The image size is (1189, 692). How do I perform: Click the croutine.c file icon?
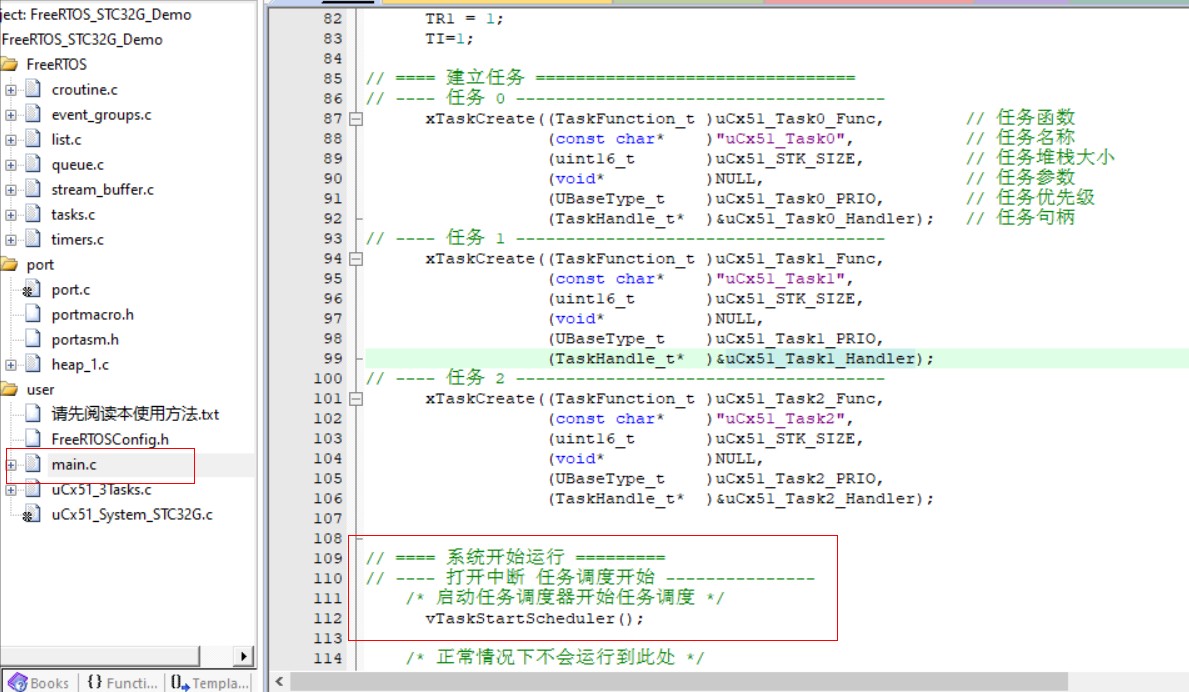33,89
